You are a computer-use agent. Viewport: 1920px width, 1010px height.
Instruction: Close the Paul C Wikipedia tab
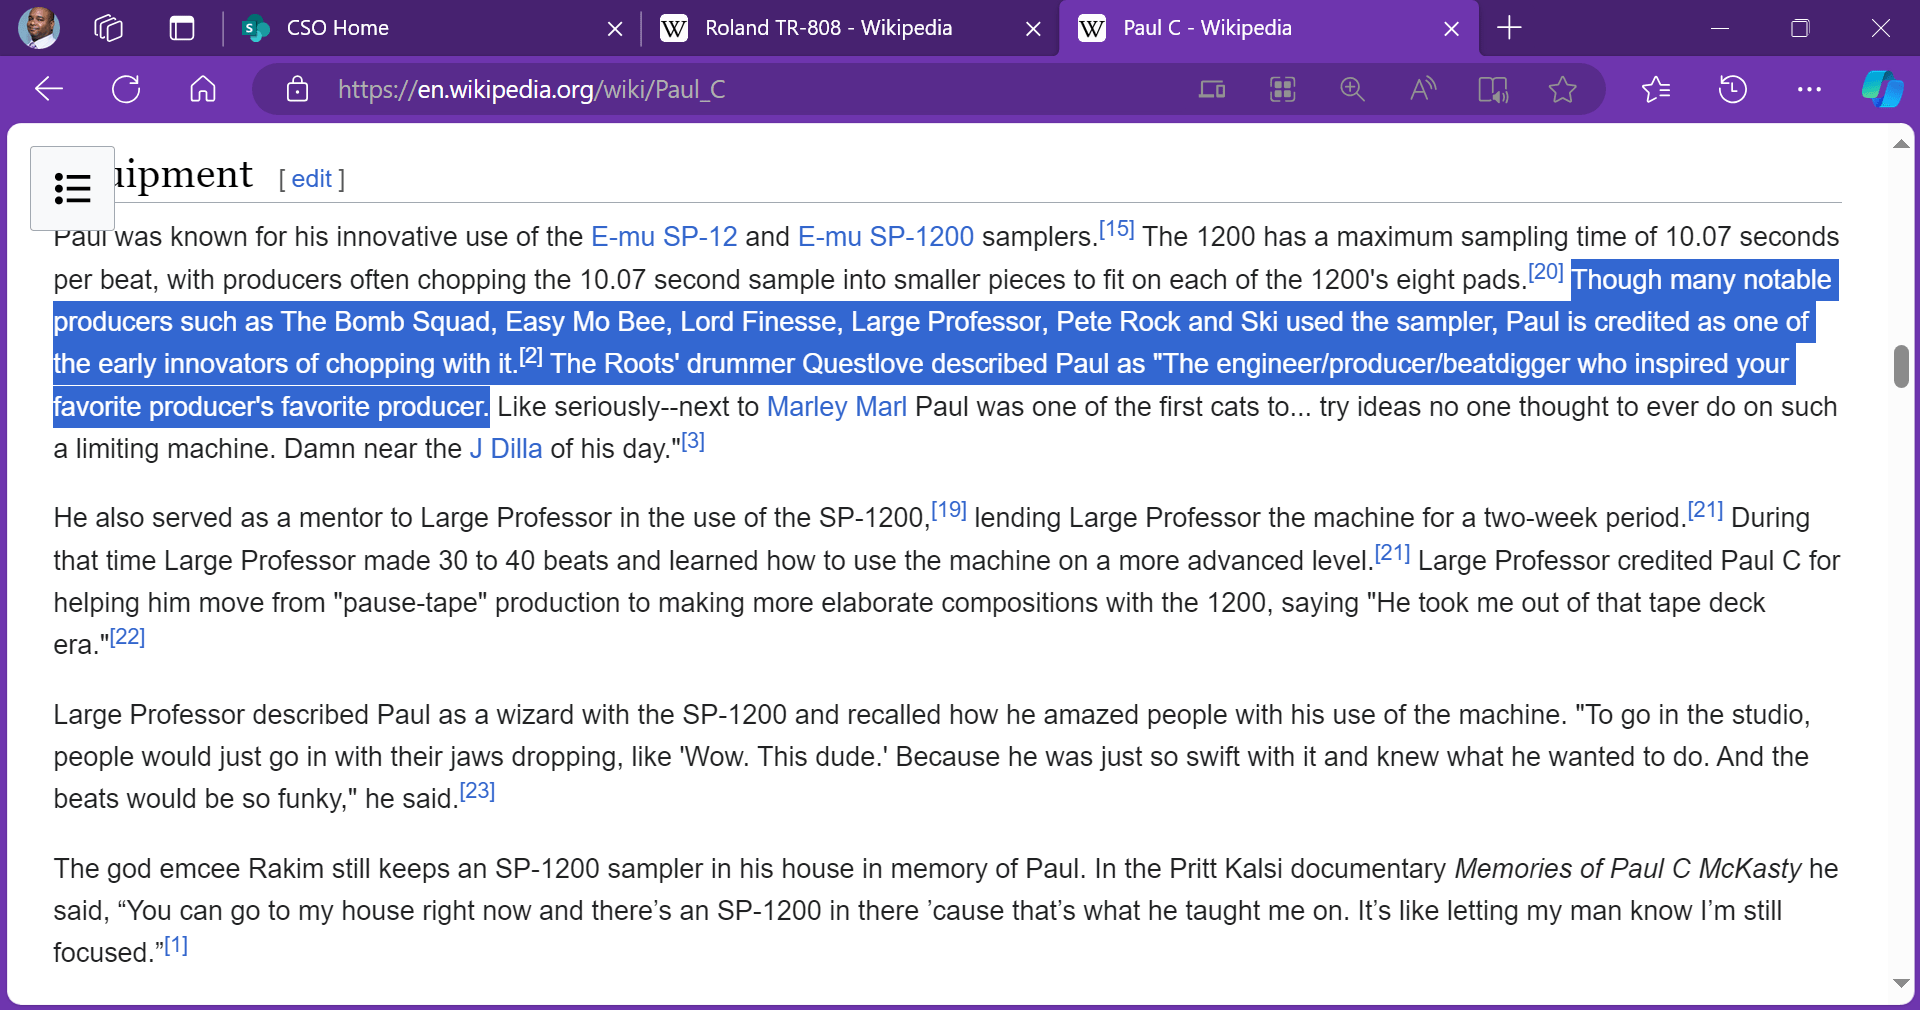click(1451, 29)
